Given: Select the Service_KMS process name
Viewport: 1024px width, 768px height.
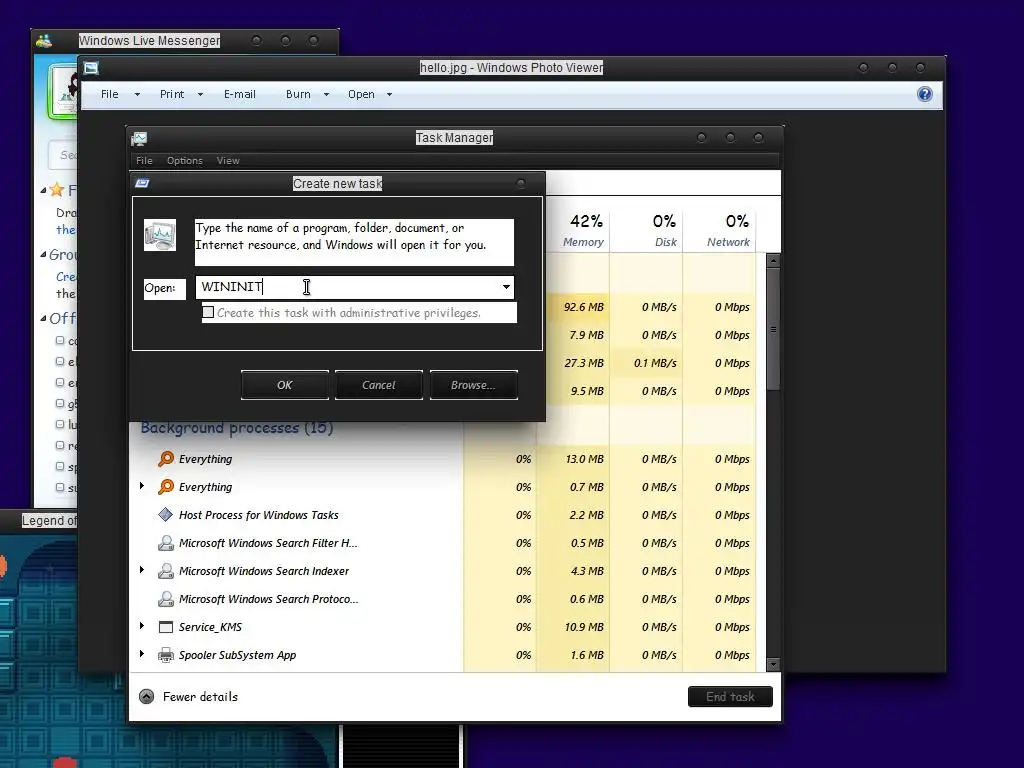Looking at the screenshot, I should click(x=210, y=627).
